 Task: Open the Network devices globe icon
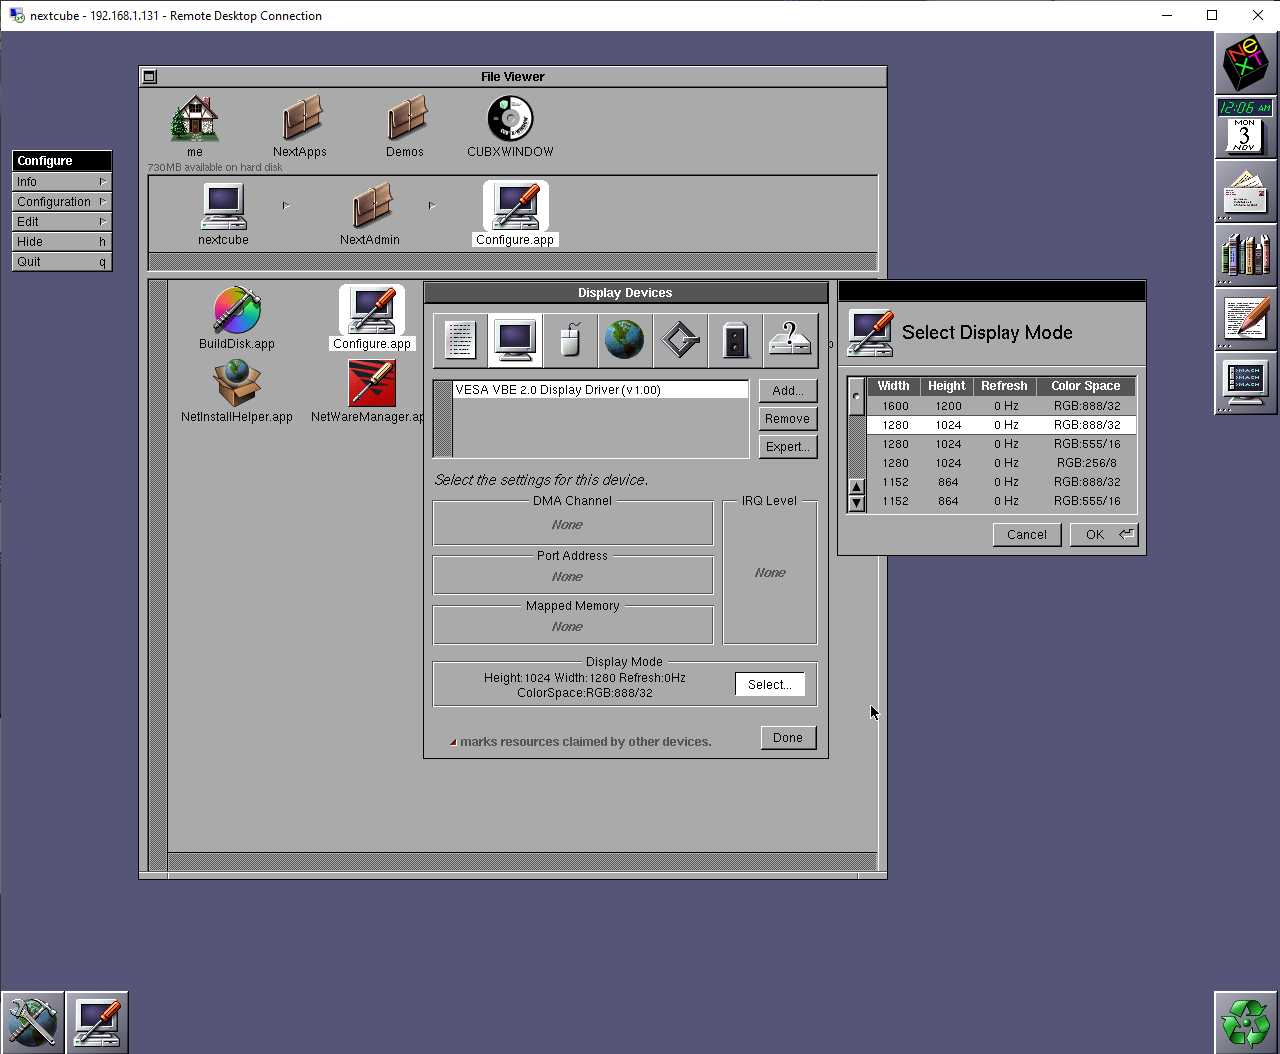[x=625, y=340]
